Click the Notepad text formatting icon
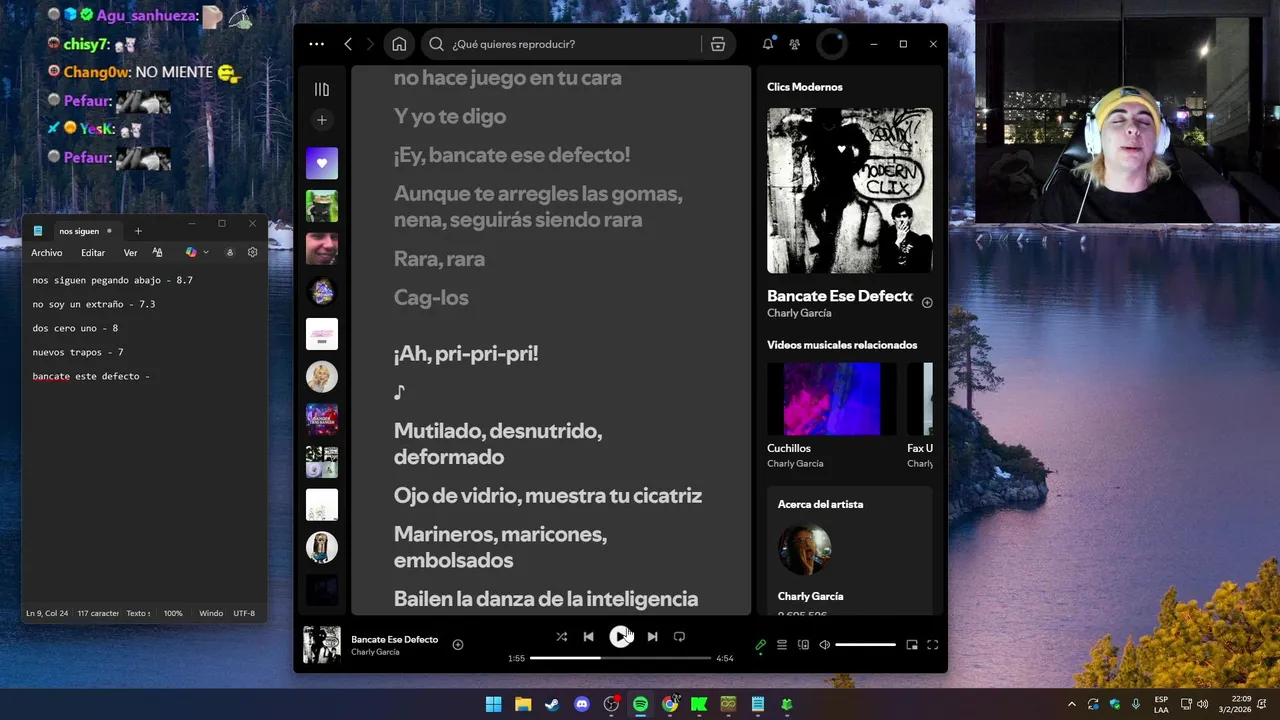The width and height of the screenshot is (1280, 720). pyautogui.click(x=157, y=253)
